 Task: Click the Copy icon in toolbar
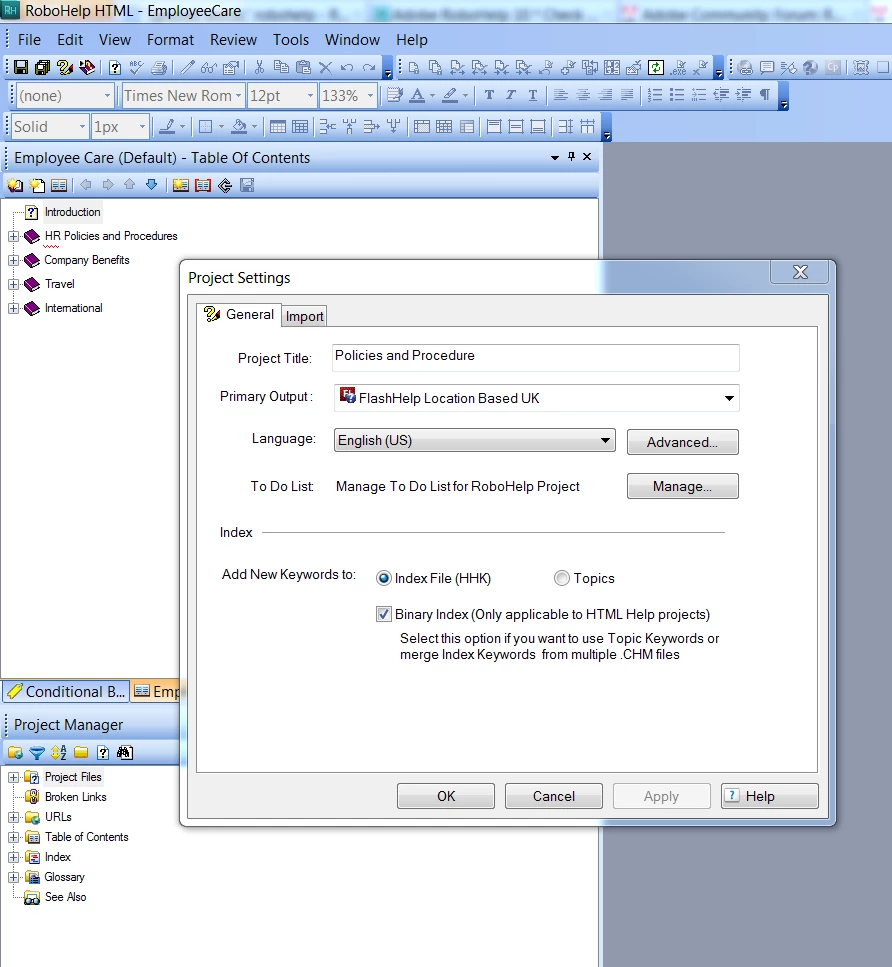(x=281, y=67)
